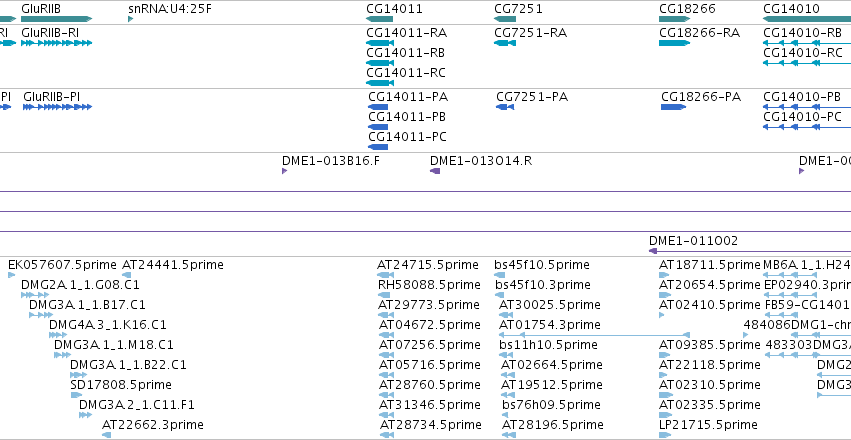Select the CG7251 gene label

[518, 9]
